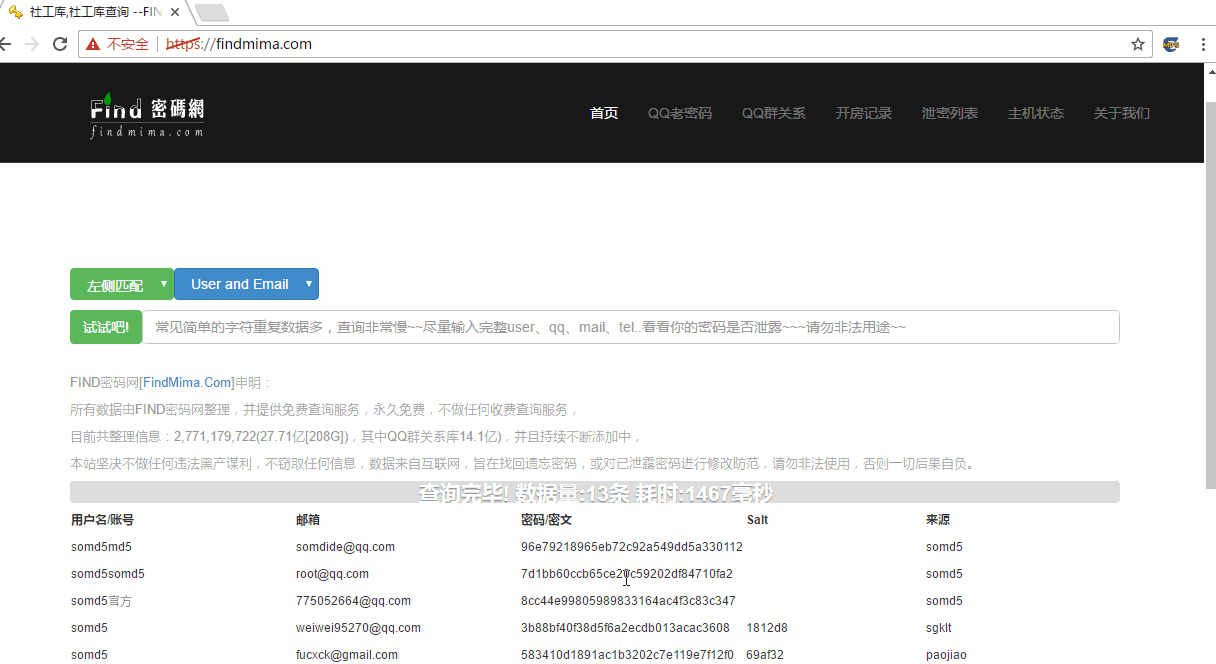Focus the search query input field
The width and height of the screenshot is (1216, 664).
tap(630, 327)
